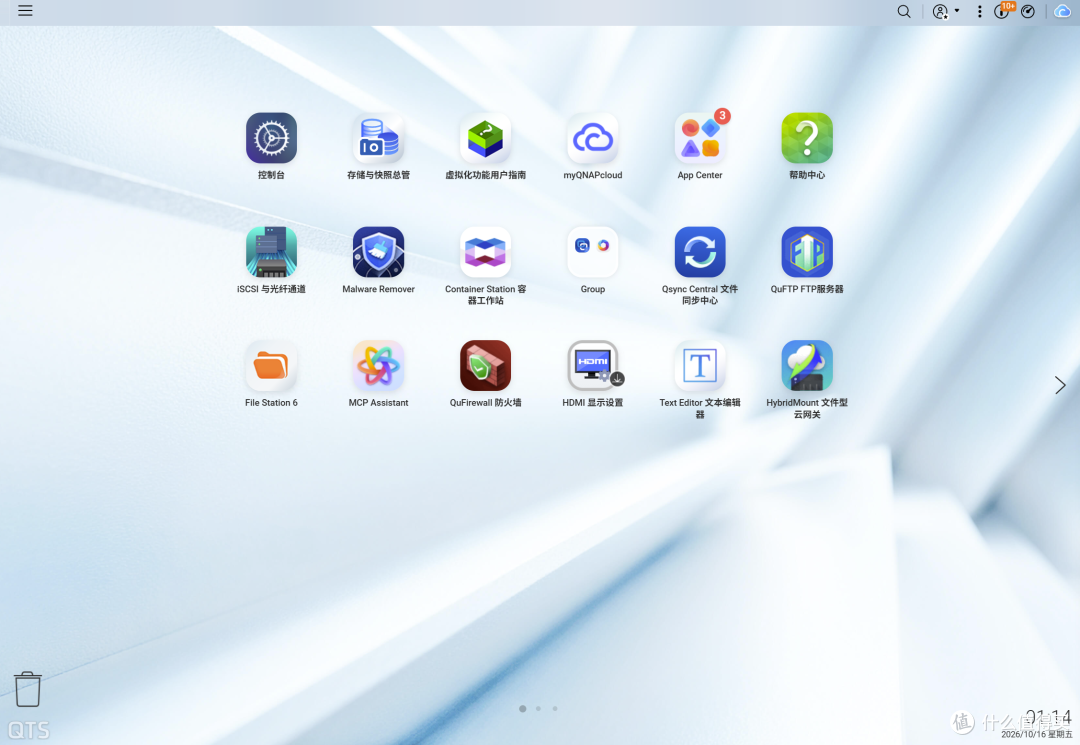1080x745 pixels.
Task: Open Container Station 容器工作站
Action: 486,252
